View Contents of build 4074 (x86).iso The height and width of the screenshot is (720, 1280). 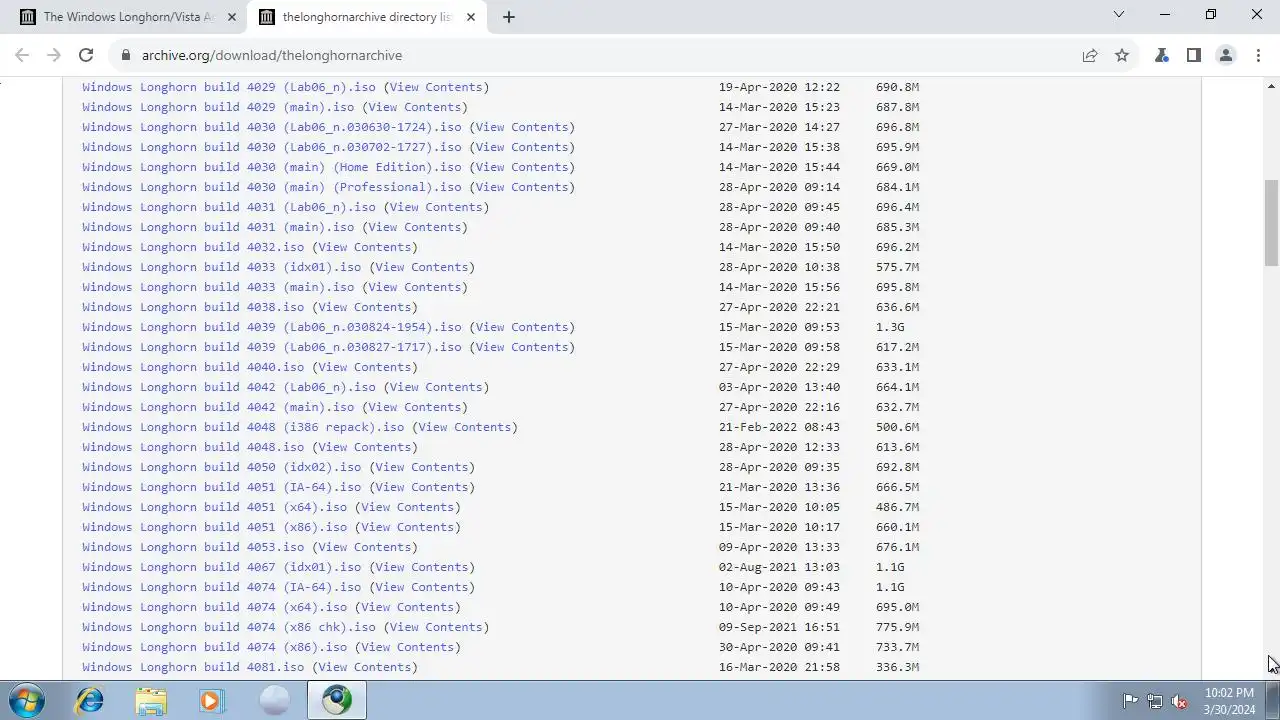coord(408,647)
